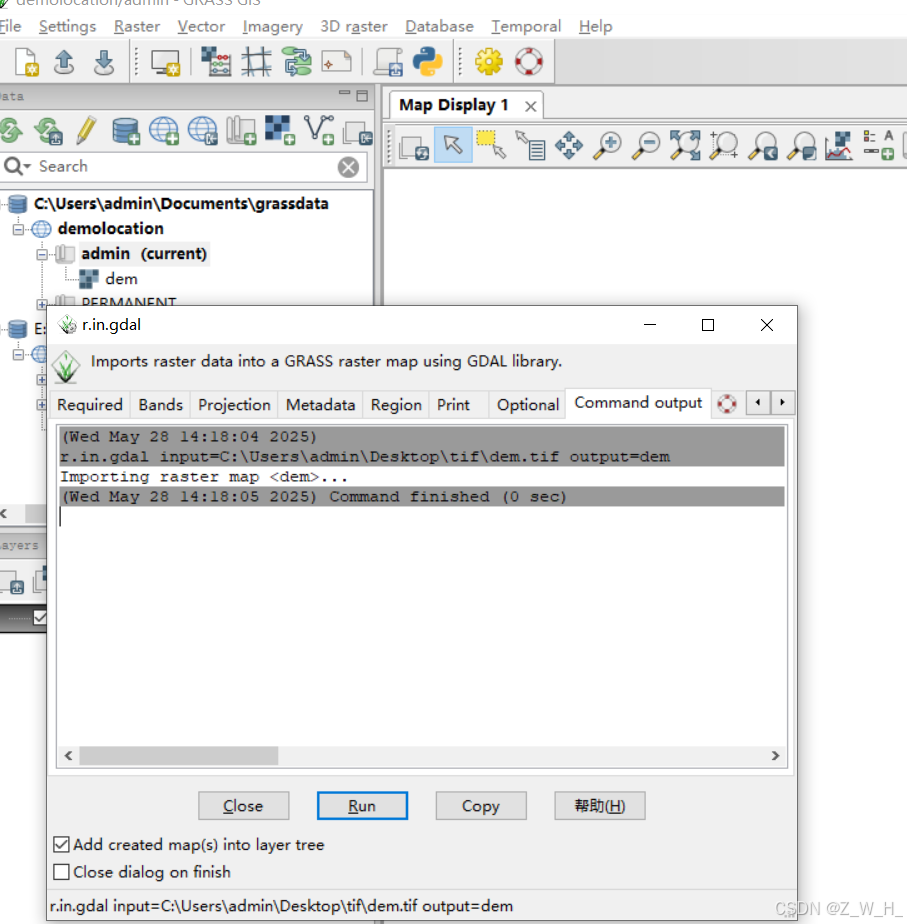This screenshot has height=924, width=907.
Task: Add existing or new database icon
Action: [x=126, y=130]
